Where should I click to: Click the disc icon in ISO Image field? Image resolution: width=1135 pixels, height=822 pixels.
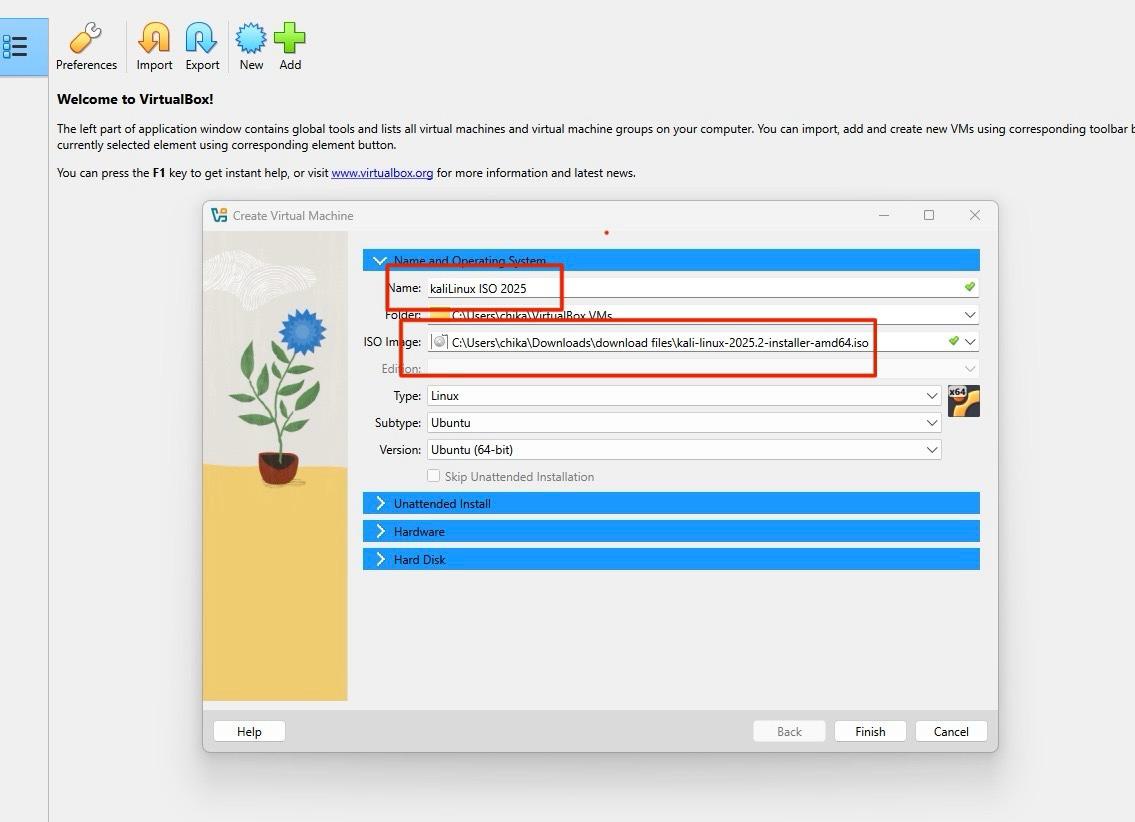tap(439, 342)
